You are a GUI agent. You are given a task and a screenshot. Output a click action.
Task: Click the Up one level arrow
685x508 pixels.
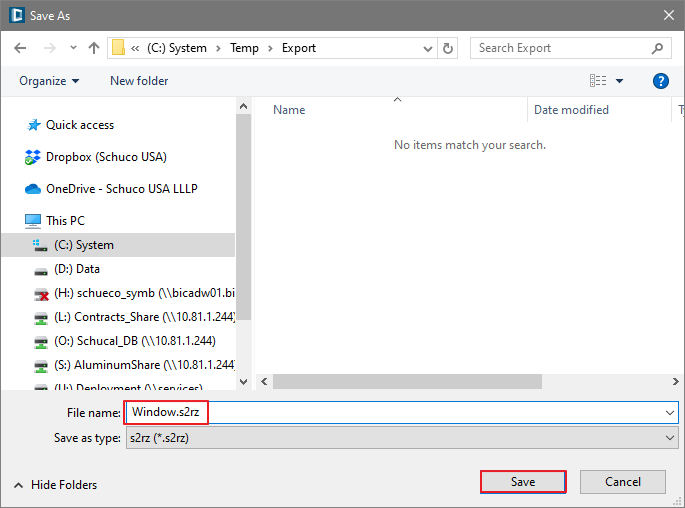coord(94,48)
